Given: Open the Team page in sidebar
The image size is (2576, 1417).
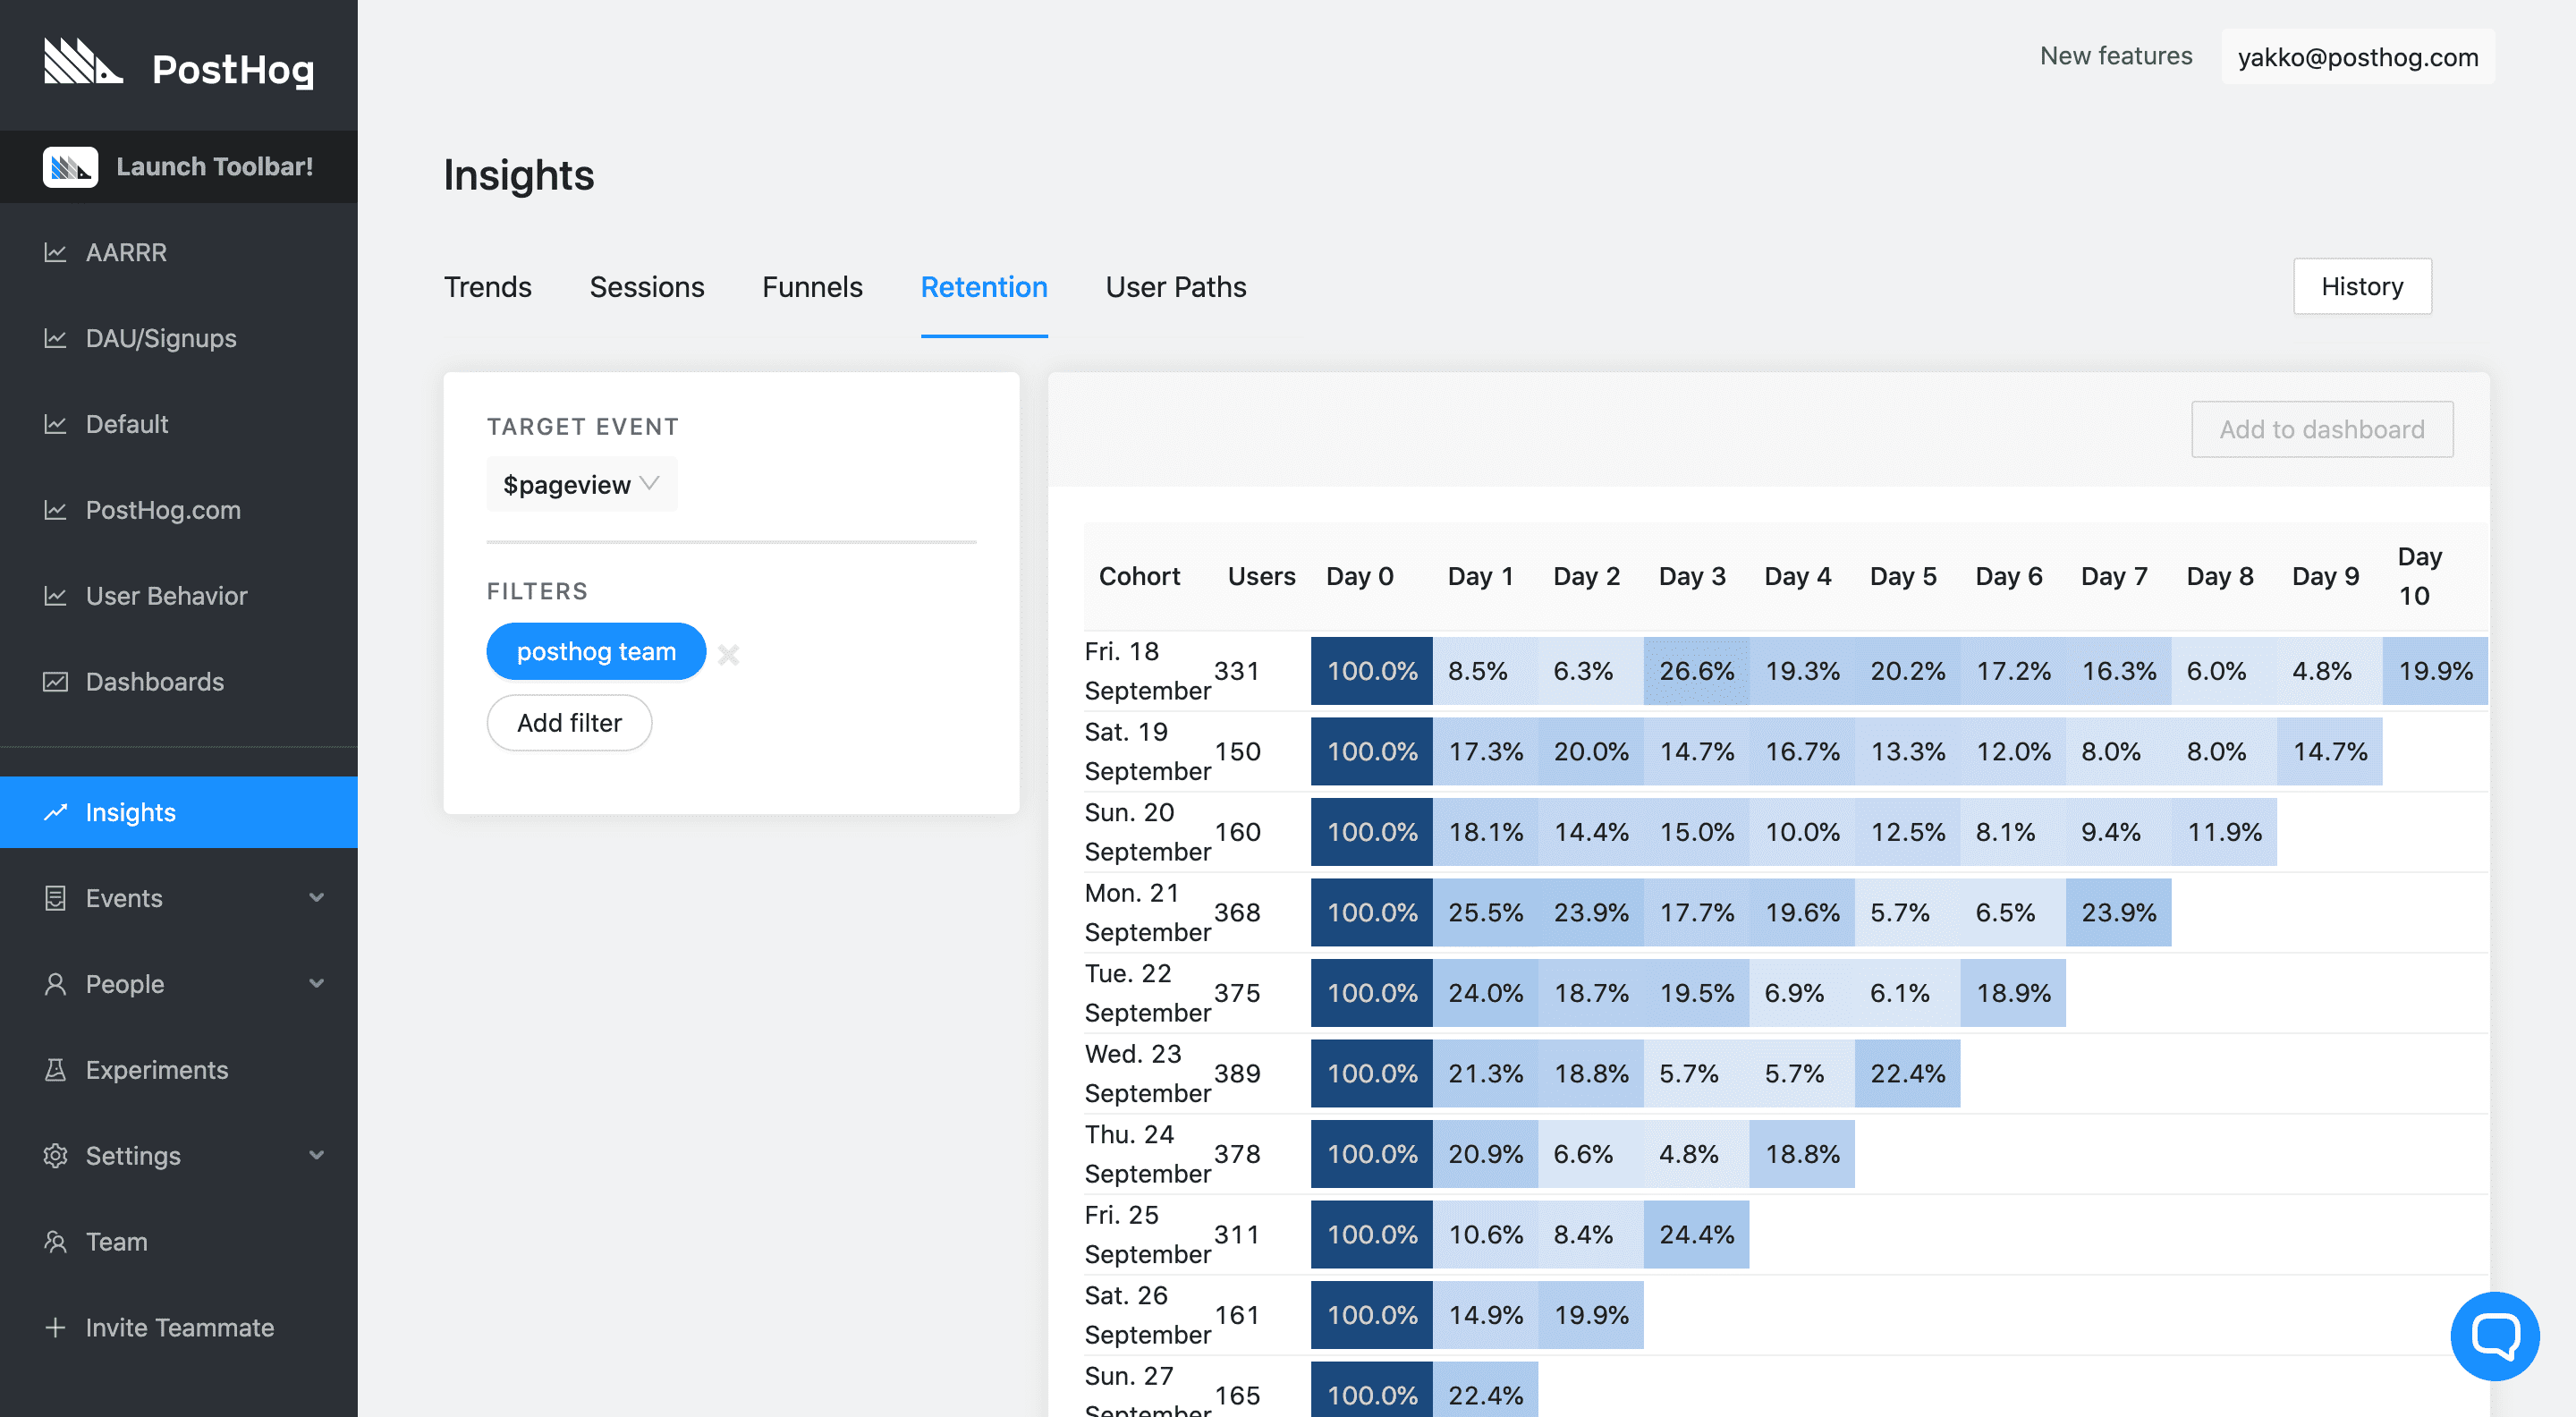Looking at the screenshot, I should (x=116, y=1242).
